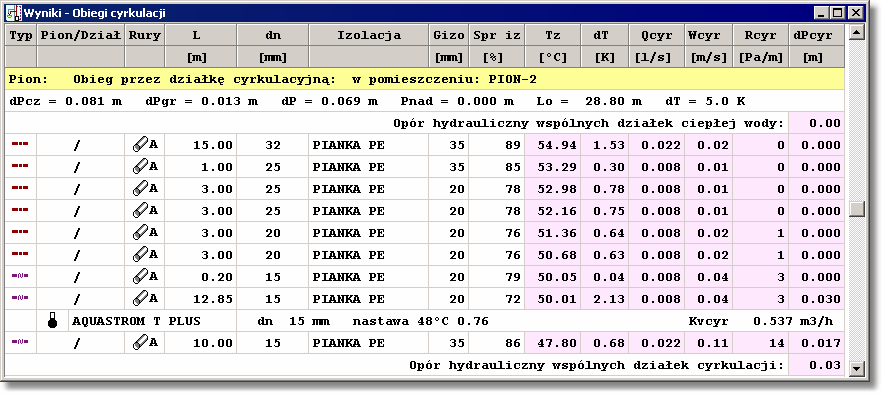This screenshot has height=394, width=882.
Task: Click the AQUASTROM T PLUS valve name
Action: coord(136,321)
